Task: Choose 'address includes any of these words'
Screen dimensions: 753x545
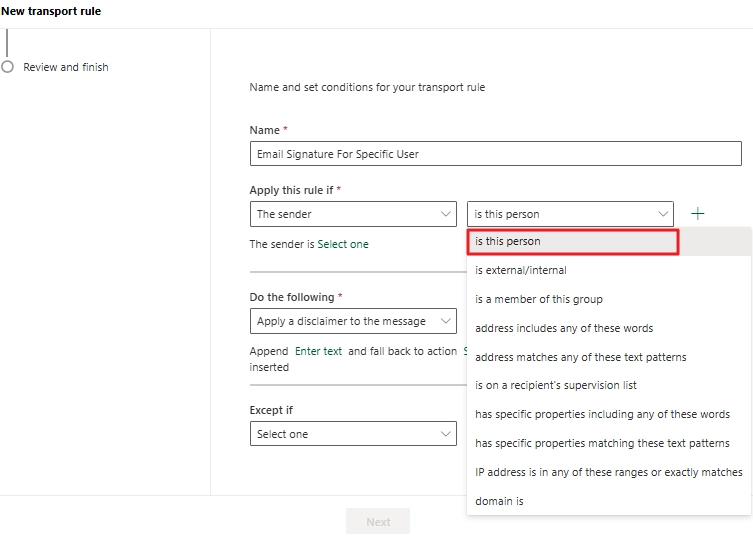Action: 609,328
